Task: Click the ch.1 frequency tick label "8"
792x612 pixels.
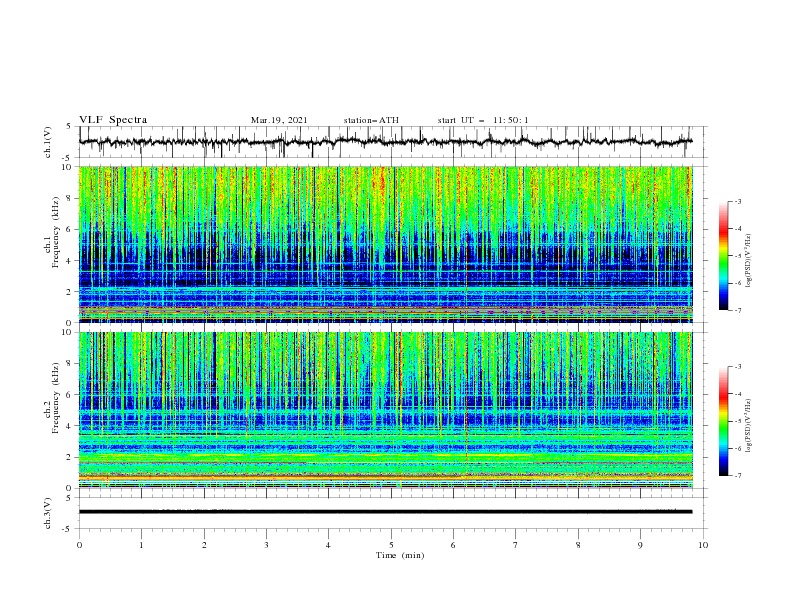Action: (69, 198)
